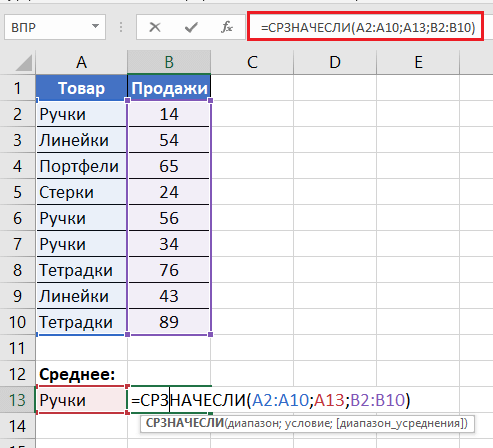Select row 13 header
493x448 pixels.
(x=17, y=400)
